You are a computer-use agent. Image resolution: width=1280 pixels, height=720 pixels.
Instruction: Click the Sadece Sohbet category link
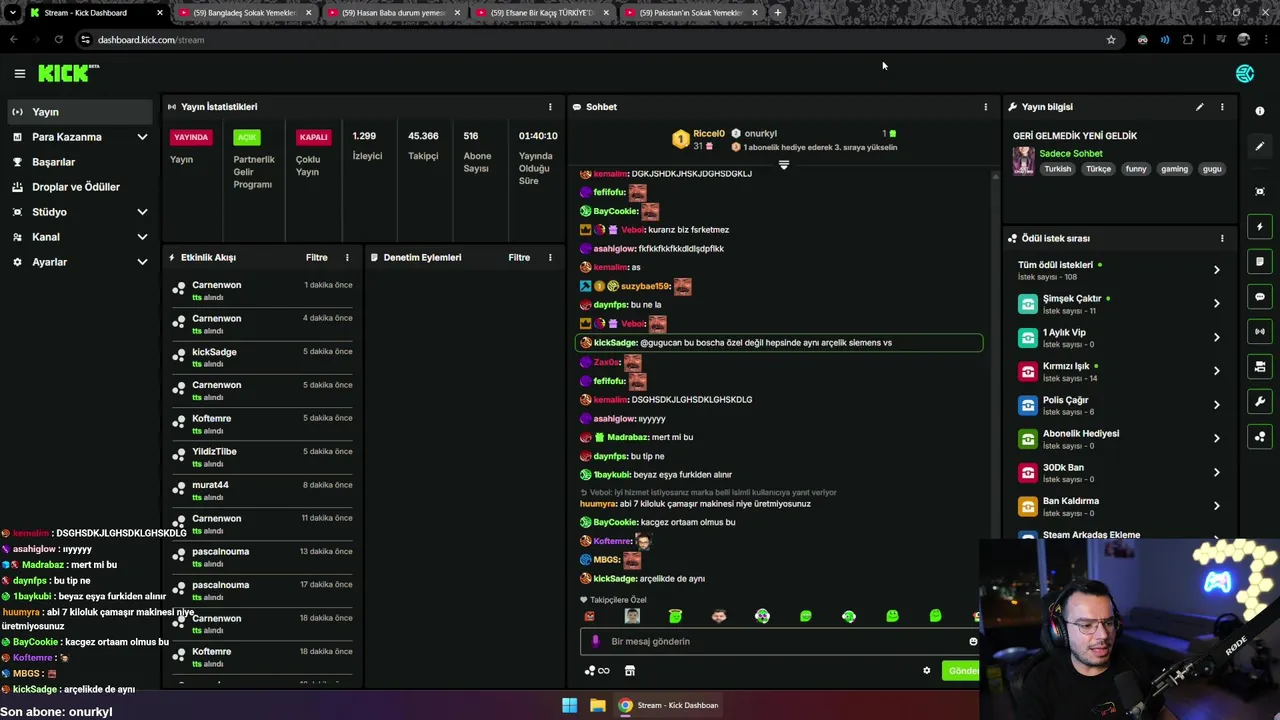point(1071,154)
